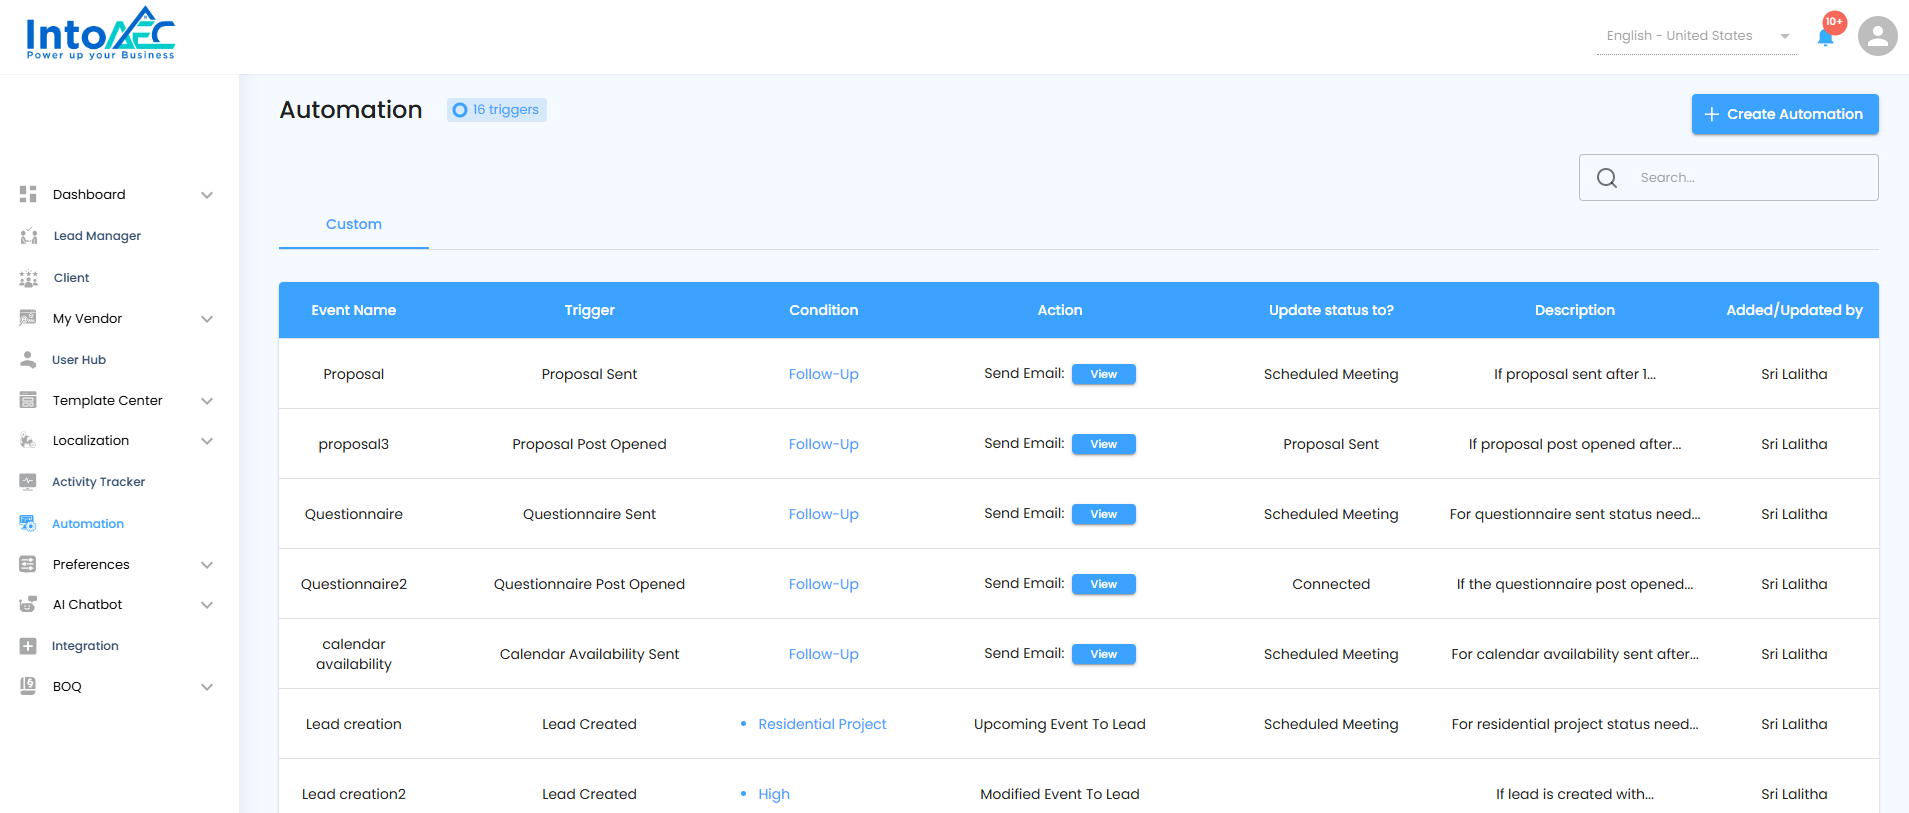Click the 'Connected' status cell

coord(1331,584)
